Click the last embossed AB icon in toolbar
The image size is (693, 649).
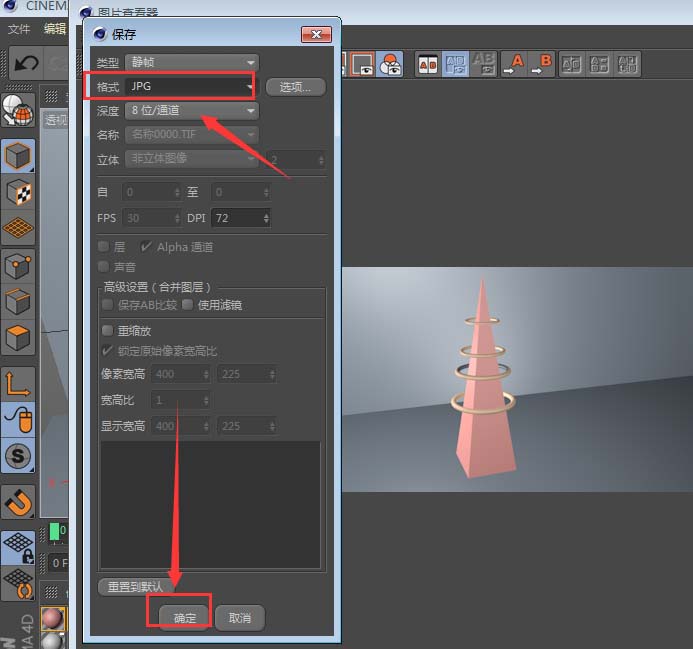click(x=627, y=65)
